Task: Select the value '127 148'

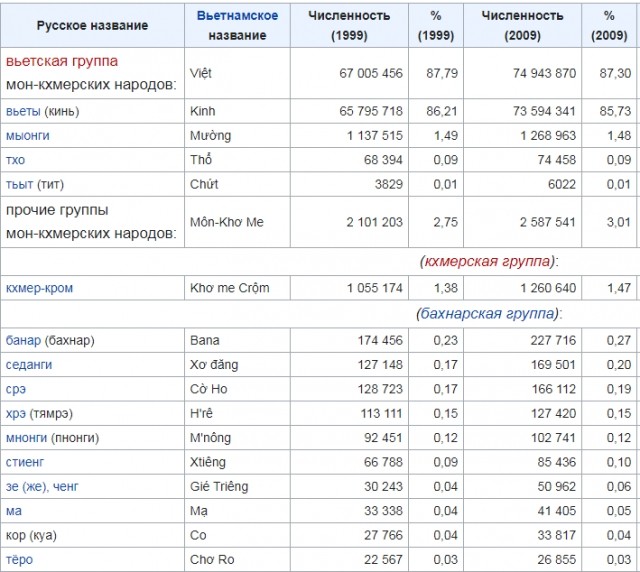Action: click(380, 365)
